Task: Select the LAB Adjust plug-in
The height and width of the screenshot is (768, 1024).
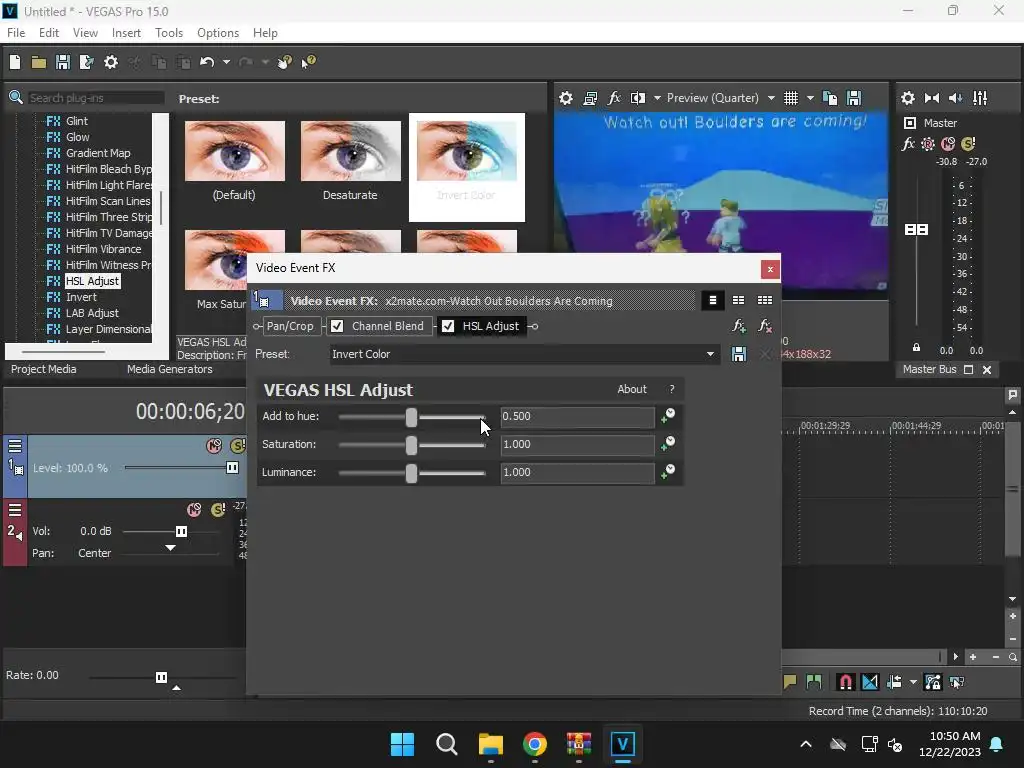Action: pos(92,313)
